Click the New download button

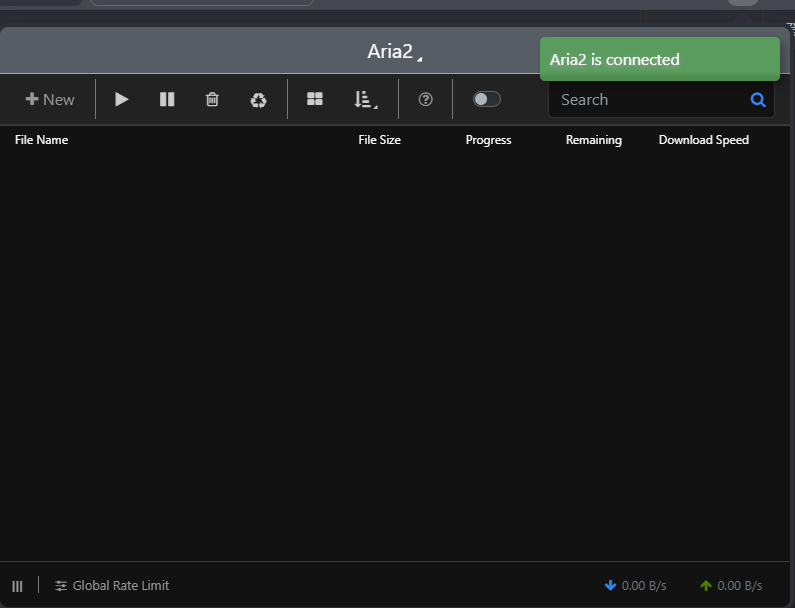[50, 99]
